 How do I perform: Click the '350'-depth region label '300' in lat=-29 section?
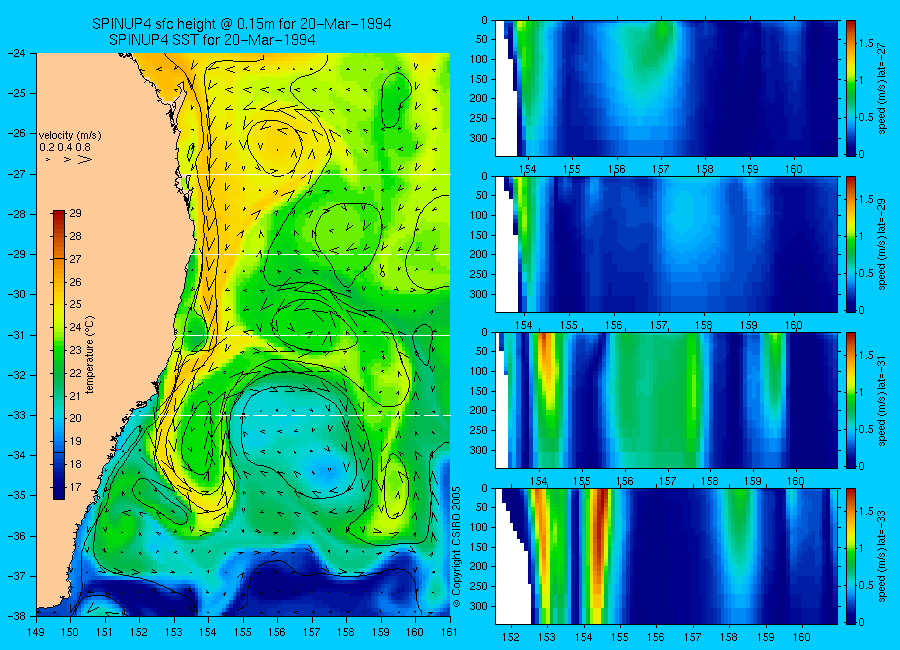point(478,294)
